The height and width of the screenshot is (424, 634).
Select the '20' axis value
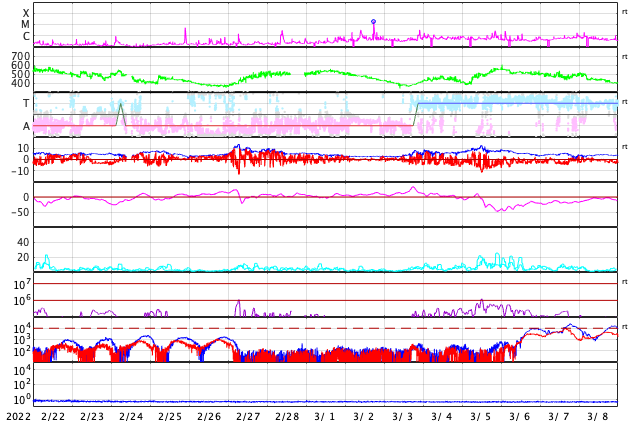23,257
